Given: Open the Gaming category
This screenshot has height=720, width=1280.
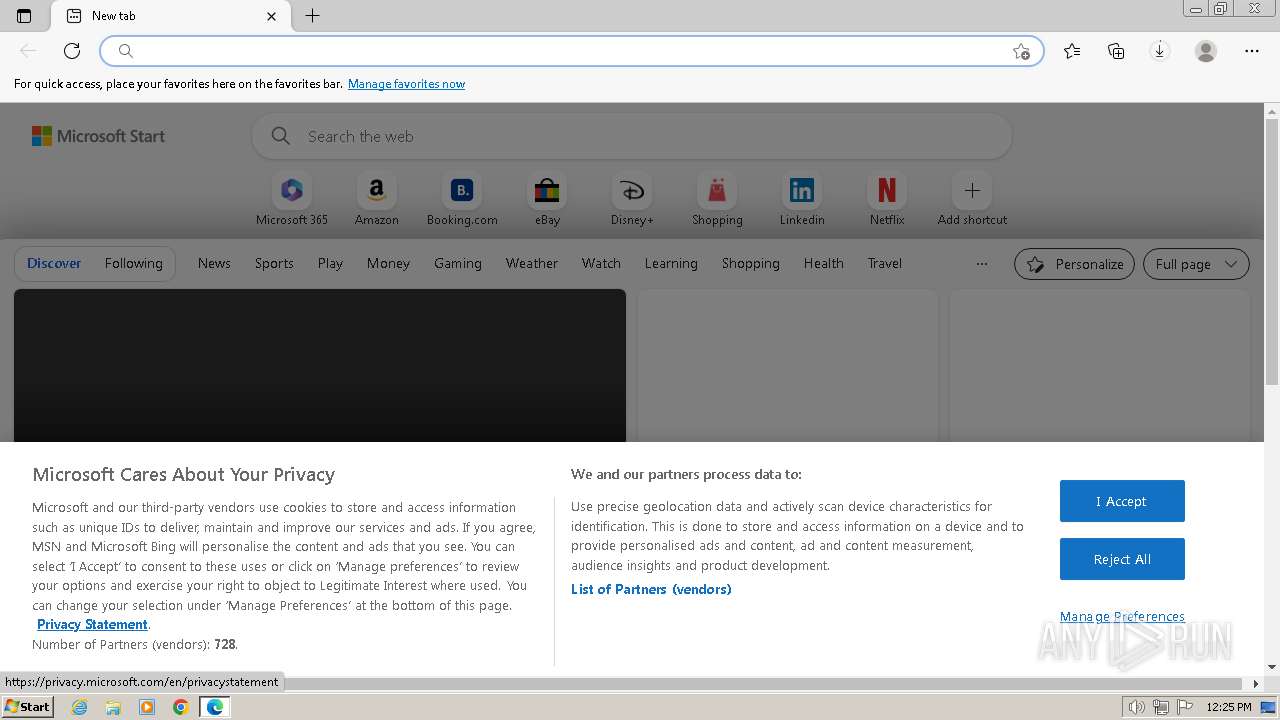Looking at the screenshot, I should click(x=458, y=263).
